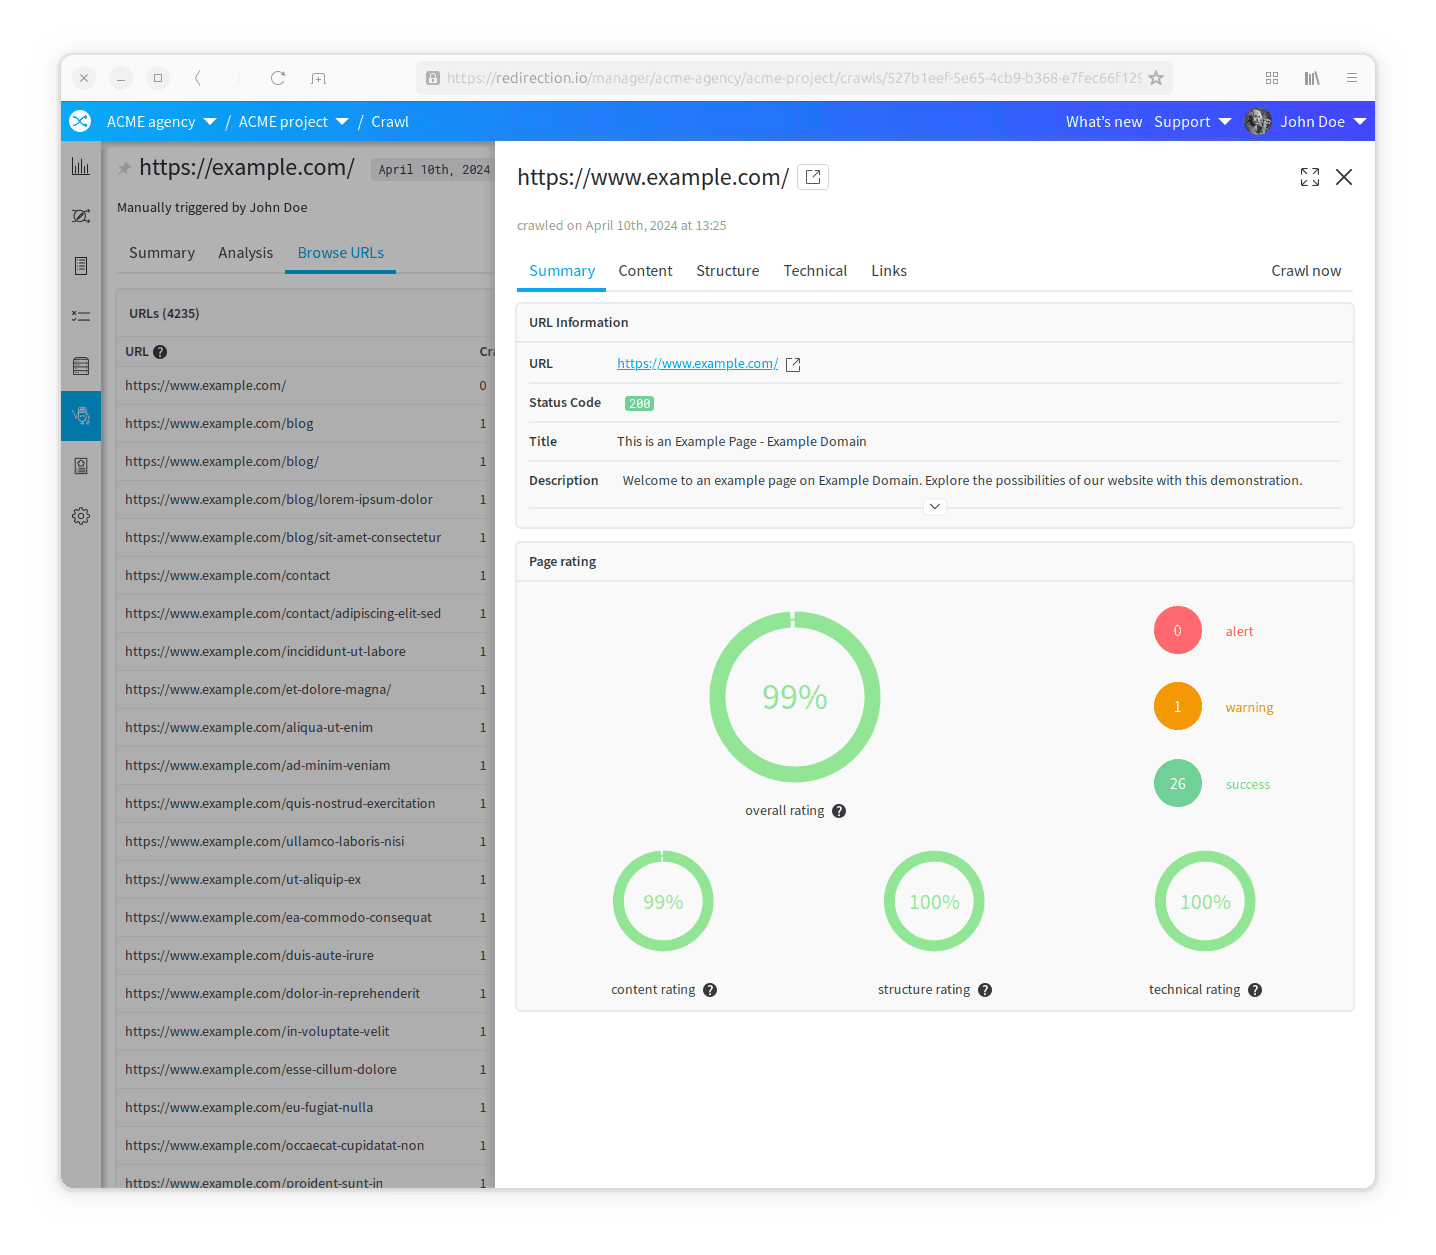Click the help icon next to structure rating

[985, 990]
